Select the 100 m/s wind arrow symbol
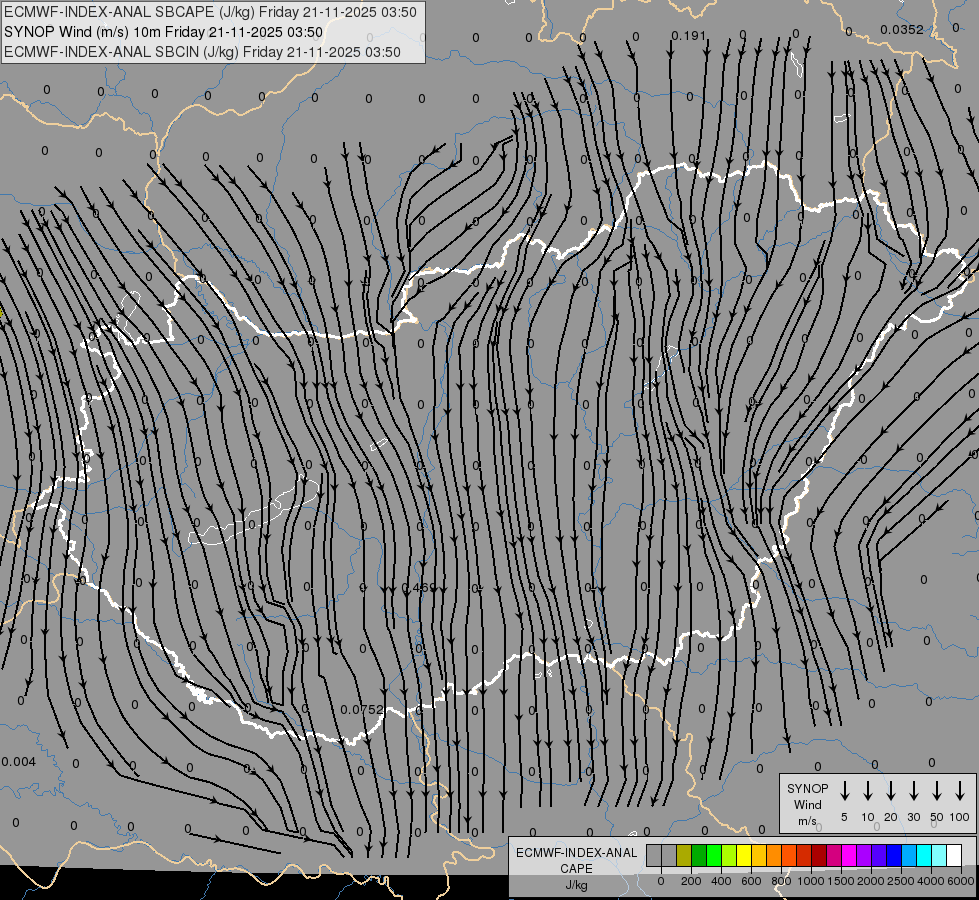The height and width of the screenshot is (900, 979). pyautogui.click(x=960, y=791)
